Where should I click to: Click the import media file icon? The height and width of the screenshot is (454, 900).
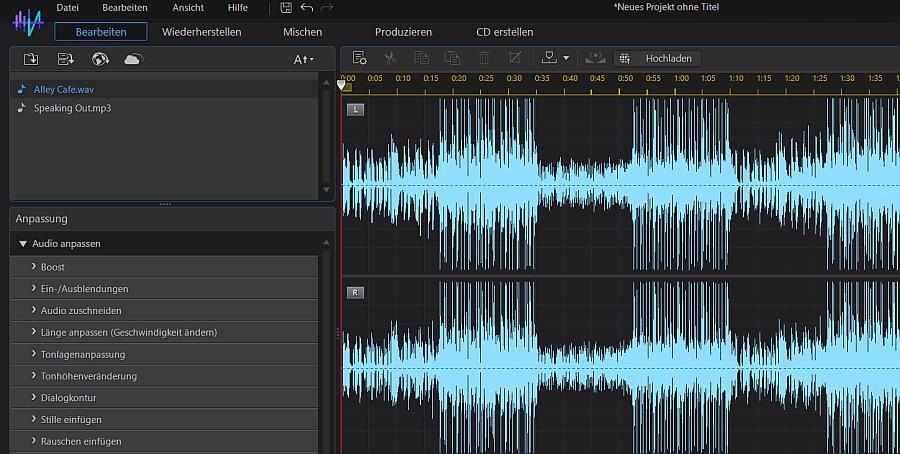(x=31, y=59)
